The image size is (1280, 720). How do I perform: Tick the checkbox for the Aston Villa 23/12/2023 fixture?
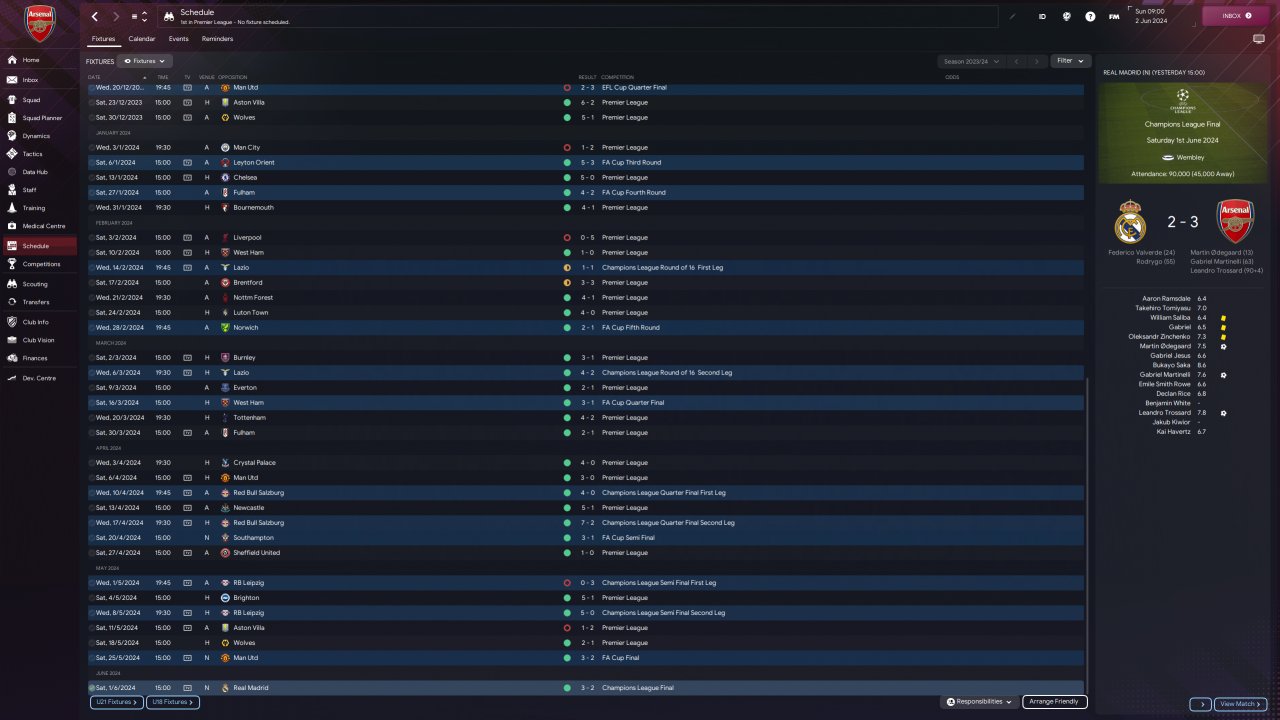click(91, 102)
